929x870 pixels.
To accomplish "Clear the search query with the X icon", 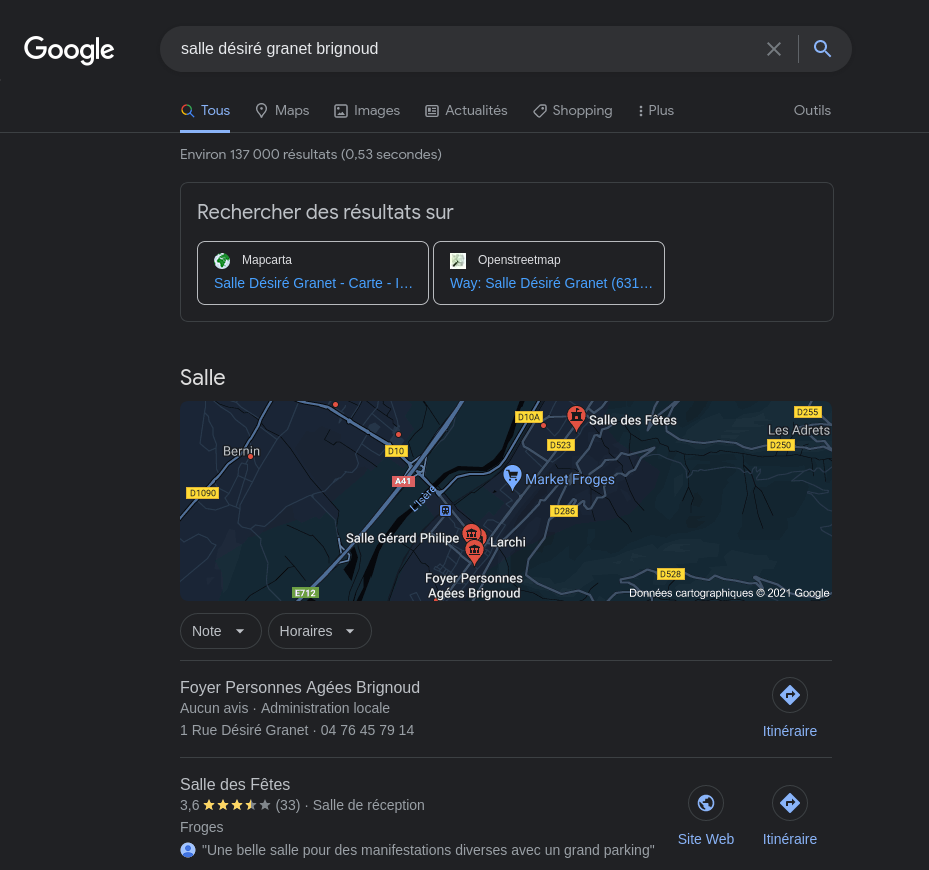I will click(x=773, y=49).
